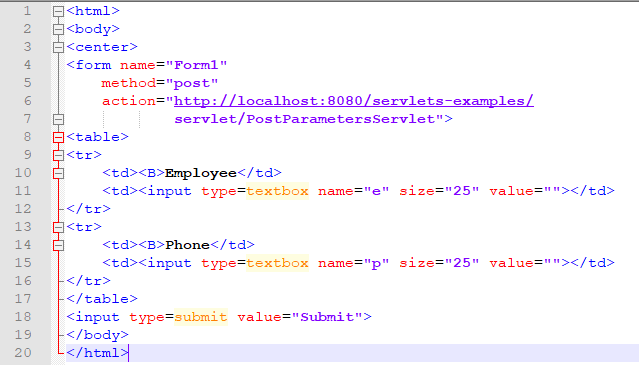Click the highlighted submit type value
This screenshot has height=365, width=639.
click(x=201, y=317)
